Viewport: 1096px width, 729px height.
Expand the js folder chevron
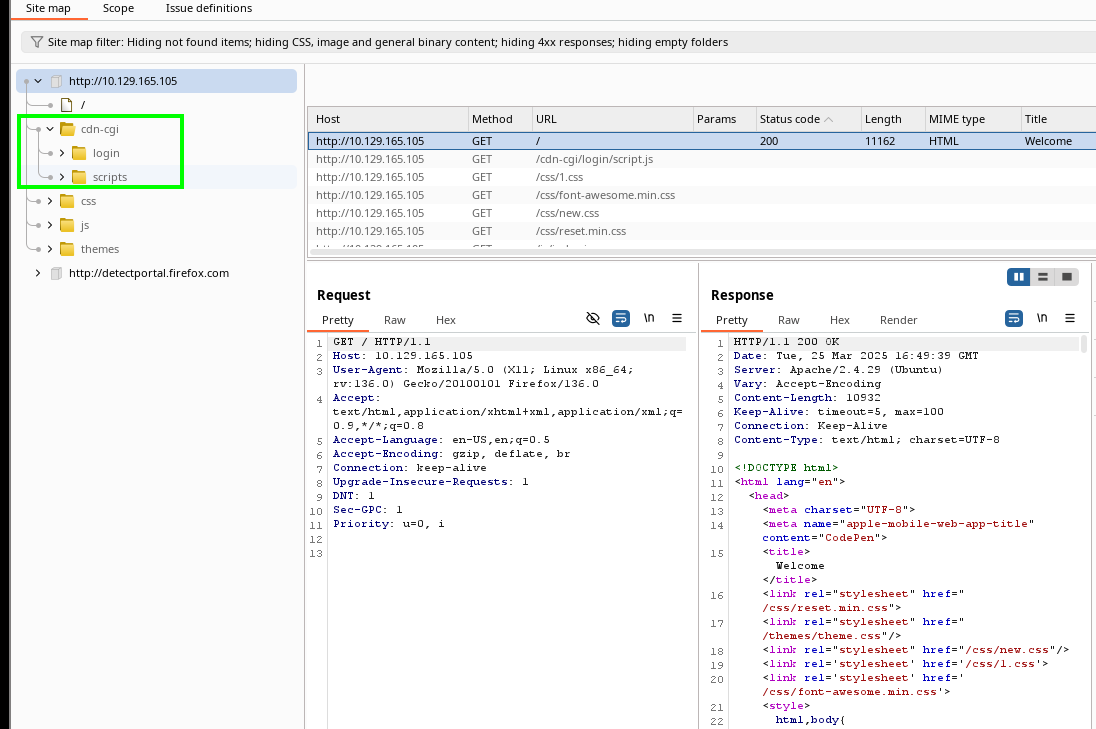50,225
